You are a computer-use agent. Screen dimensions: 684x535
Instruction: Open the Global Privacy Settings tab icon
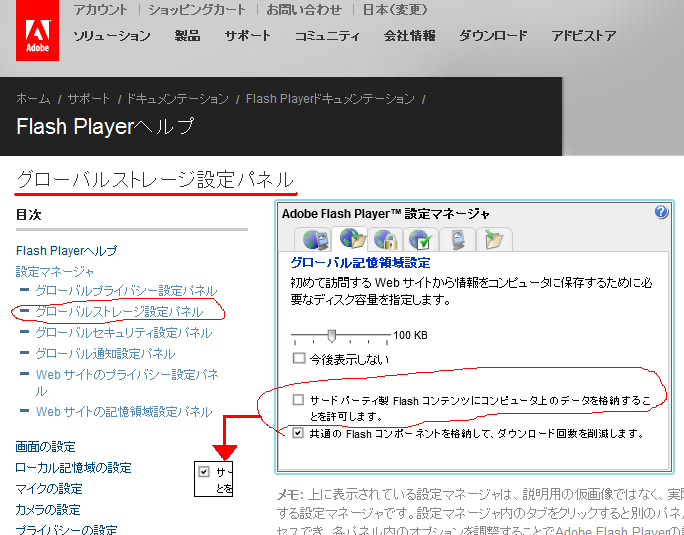[317, 239]
